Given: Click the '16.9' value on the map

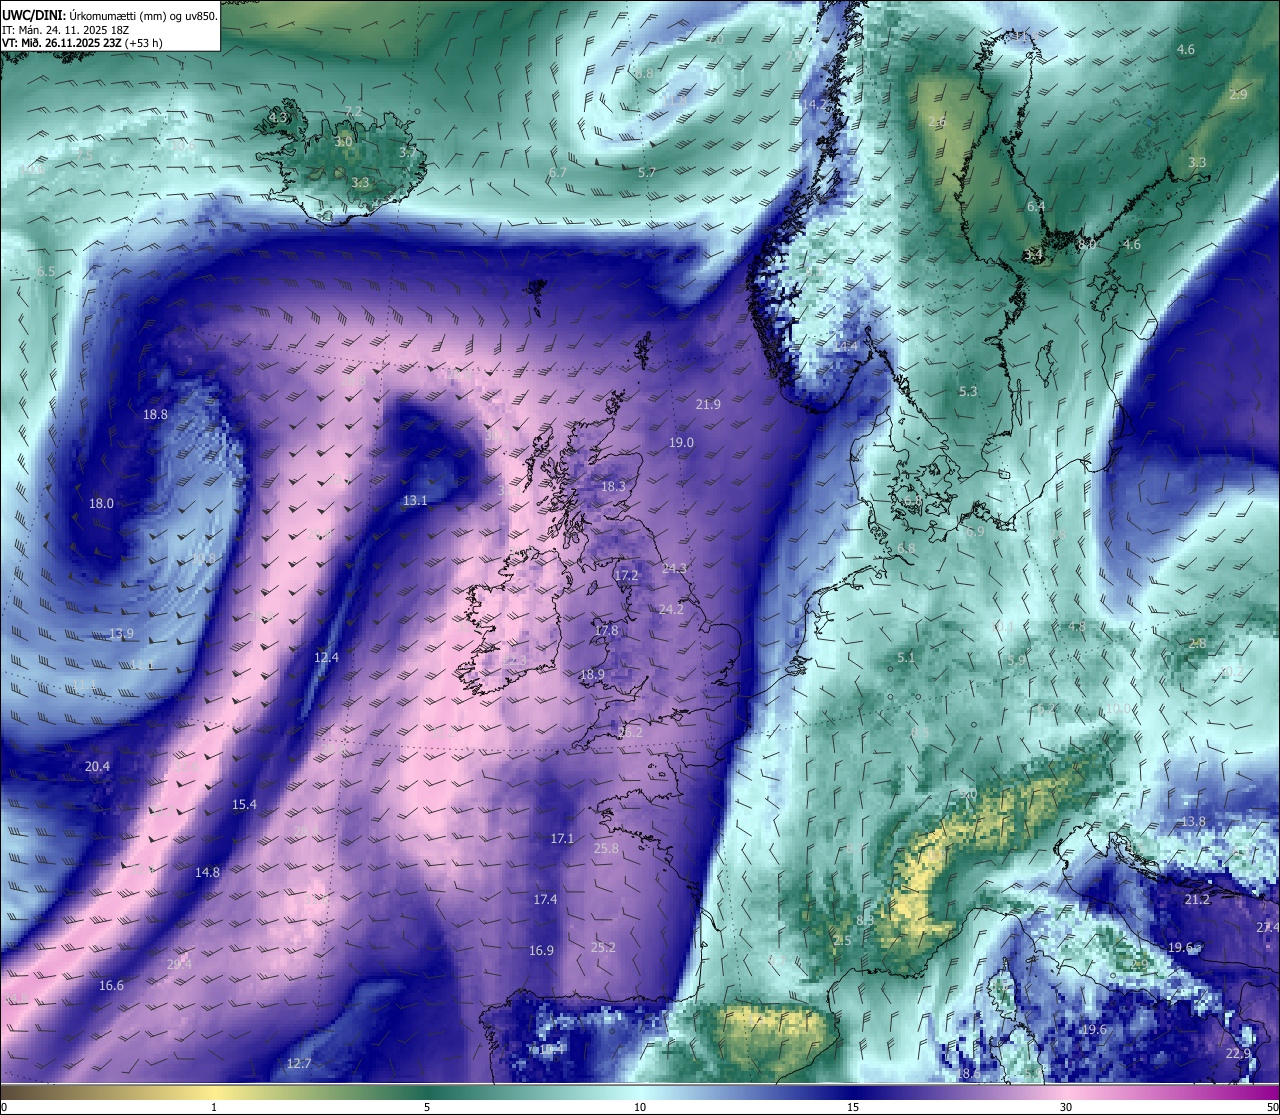Looking at the screenshot, I should (x=541, y=951).
